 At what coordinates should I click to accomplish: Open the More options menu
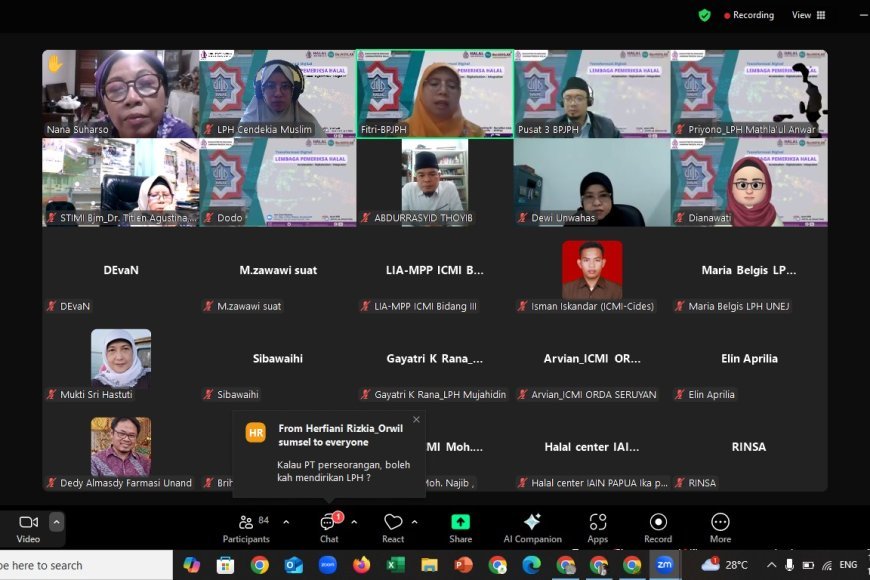(x=720, y=528)
